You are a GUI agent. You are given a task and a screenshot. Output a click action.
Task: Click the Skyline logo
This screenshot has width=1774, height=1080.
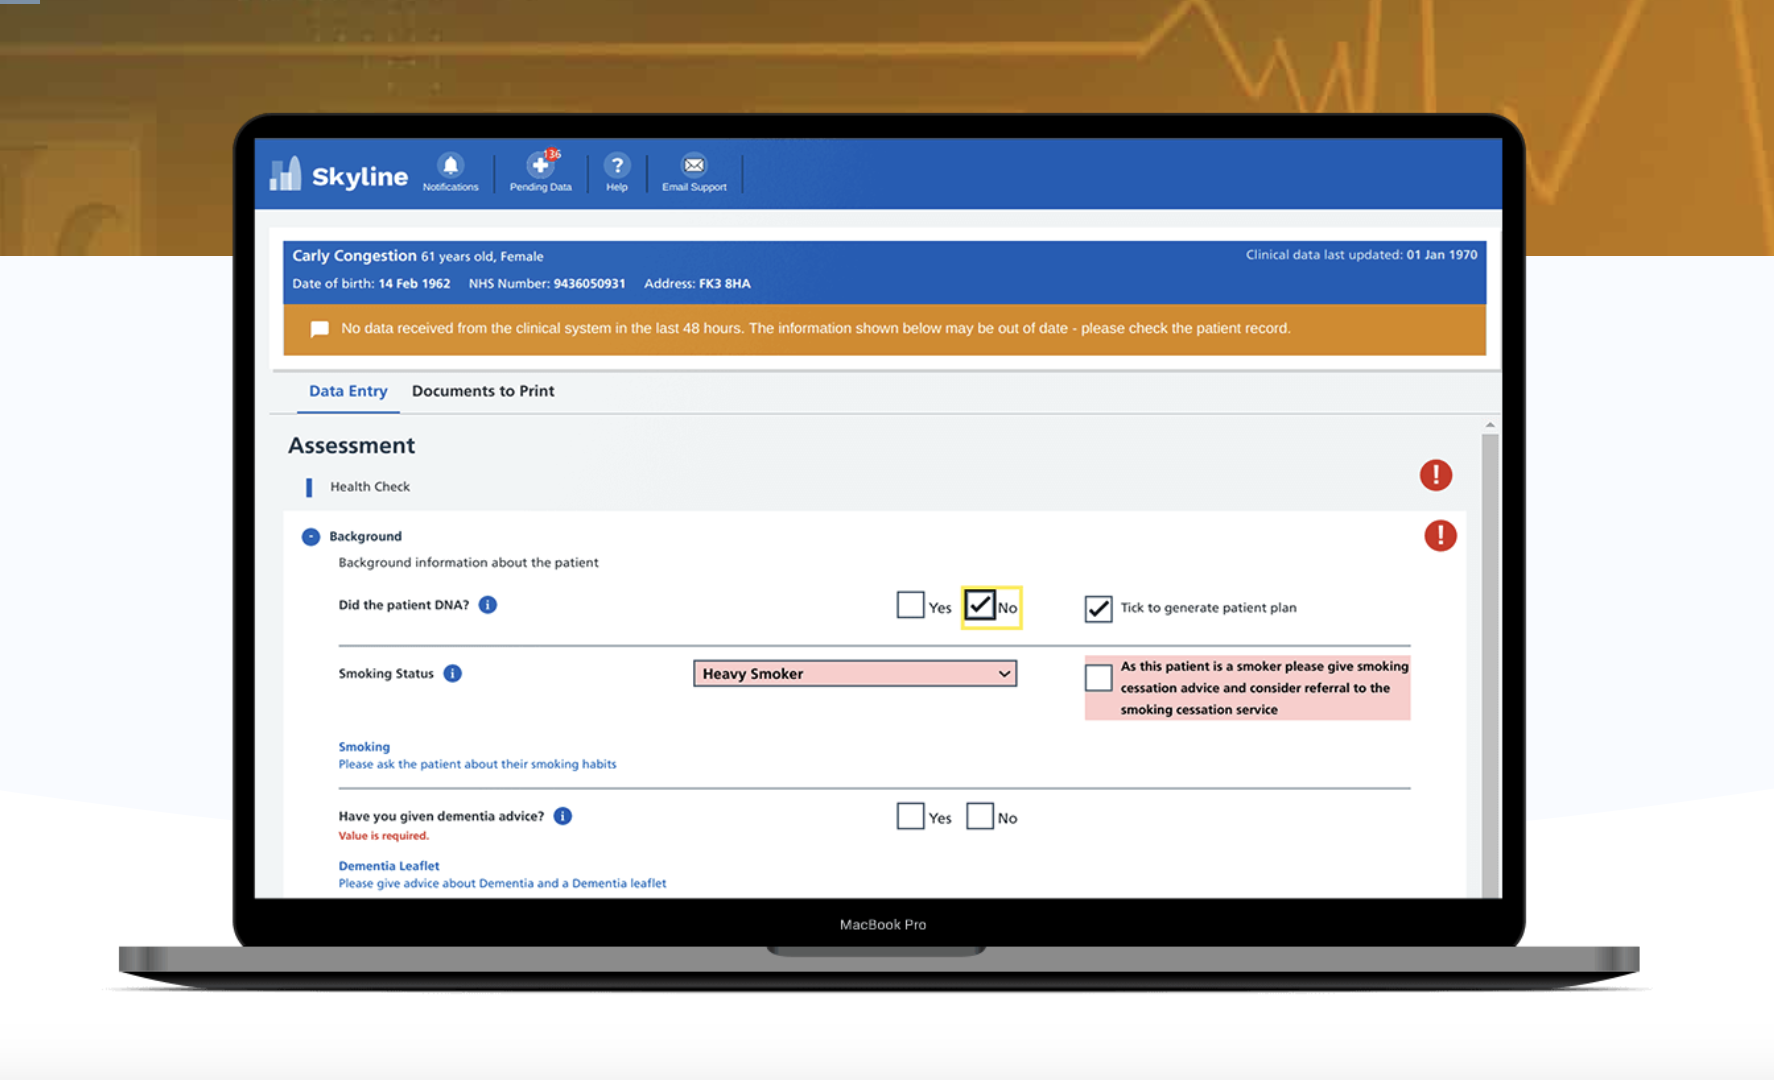tap(340, 176)
